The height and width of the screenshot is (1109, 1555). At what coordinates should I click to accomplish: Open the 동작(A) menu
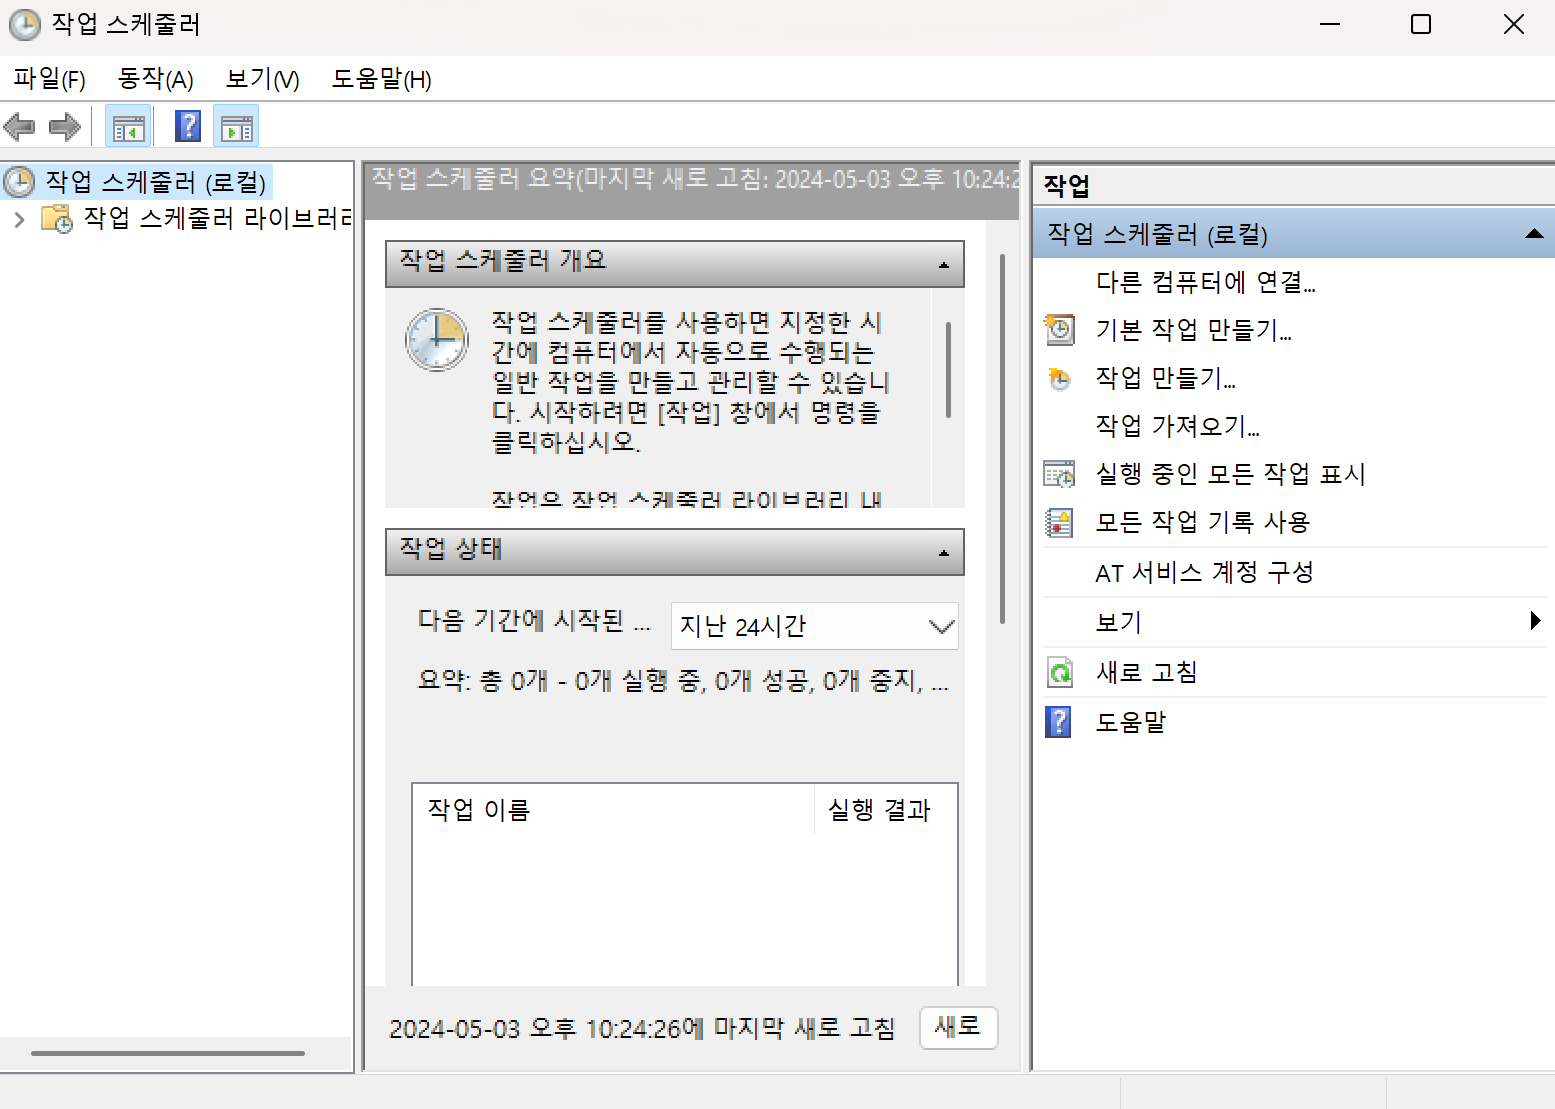point(155,79)
